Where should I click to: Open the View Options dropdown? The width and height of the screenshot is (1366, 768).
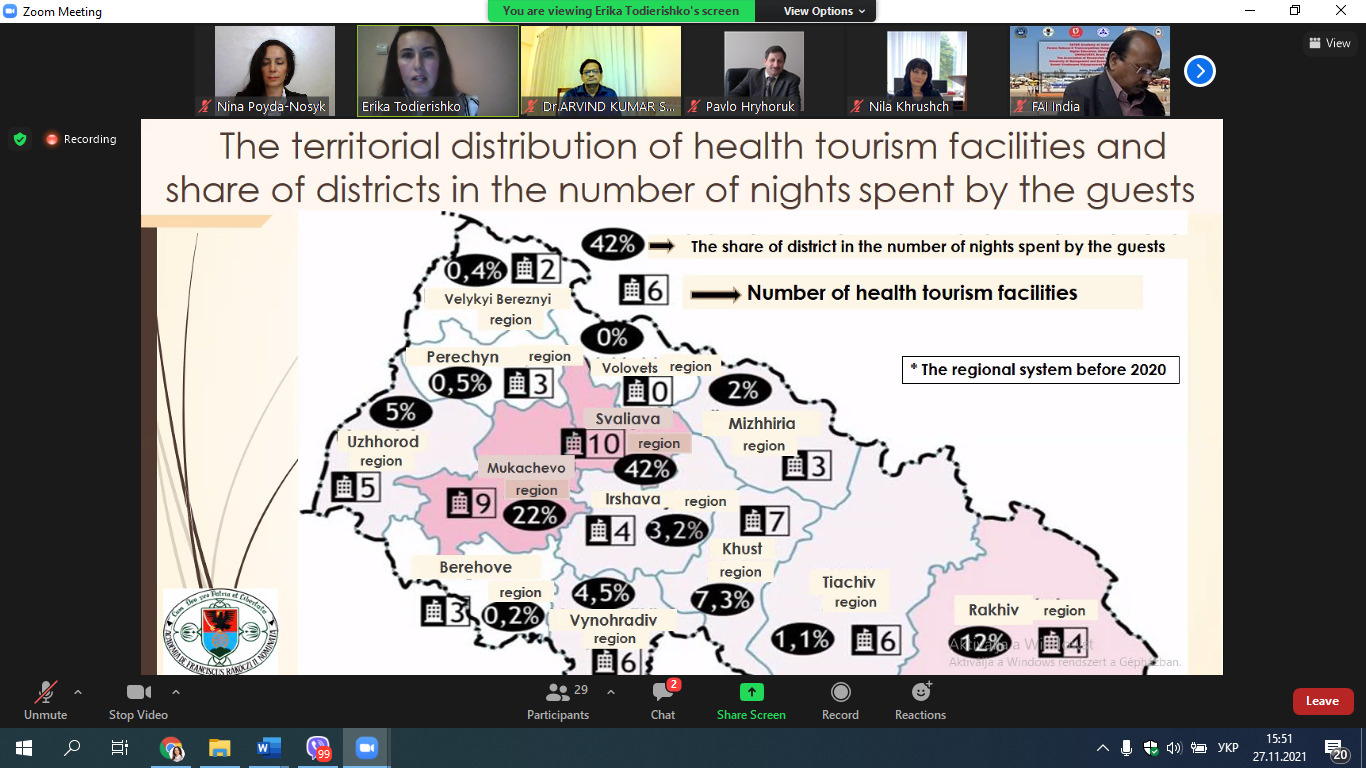point(824,11)
